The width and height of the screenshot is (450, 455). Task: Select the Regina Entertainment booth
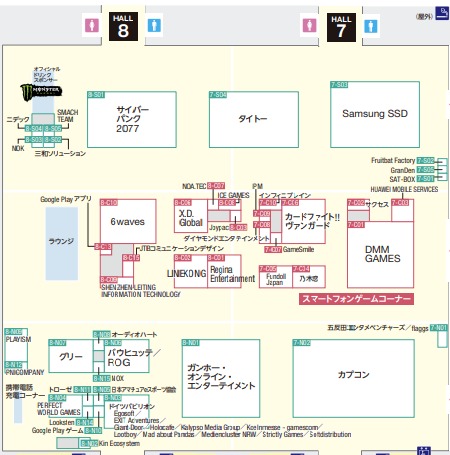point(224,271)
